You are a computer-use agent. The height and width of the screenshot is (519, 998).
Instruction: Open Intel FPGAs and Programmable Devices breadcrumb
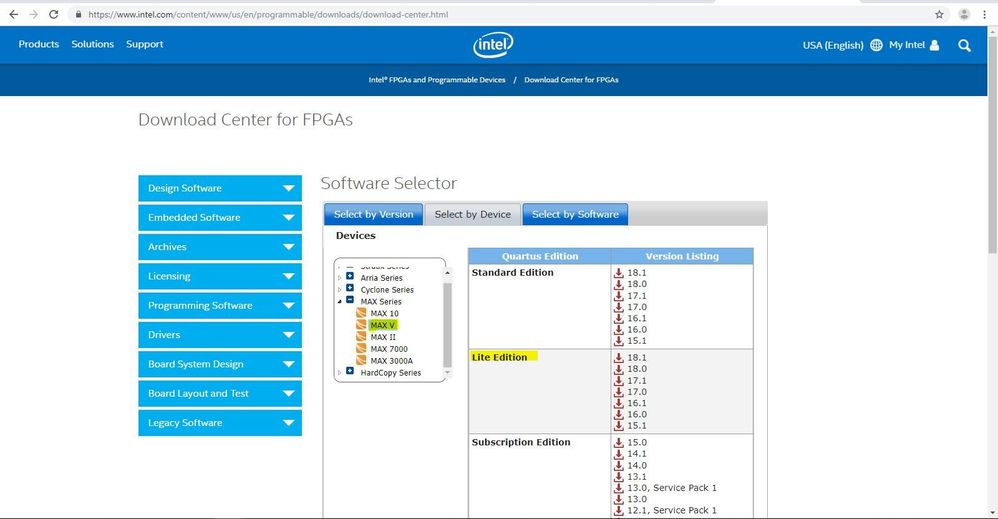437,80
